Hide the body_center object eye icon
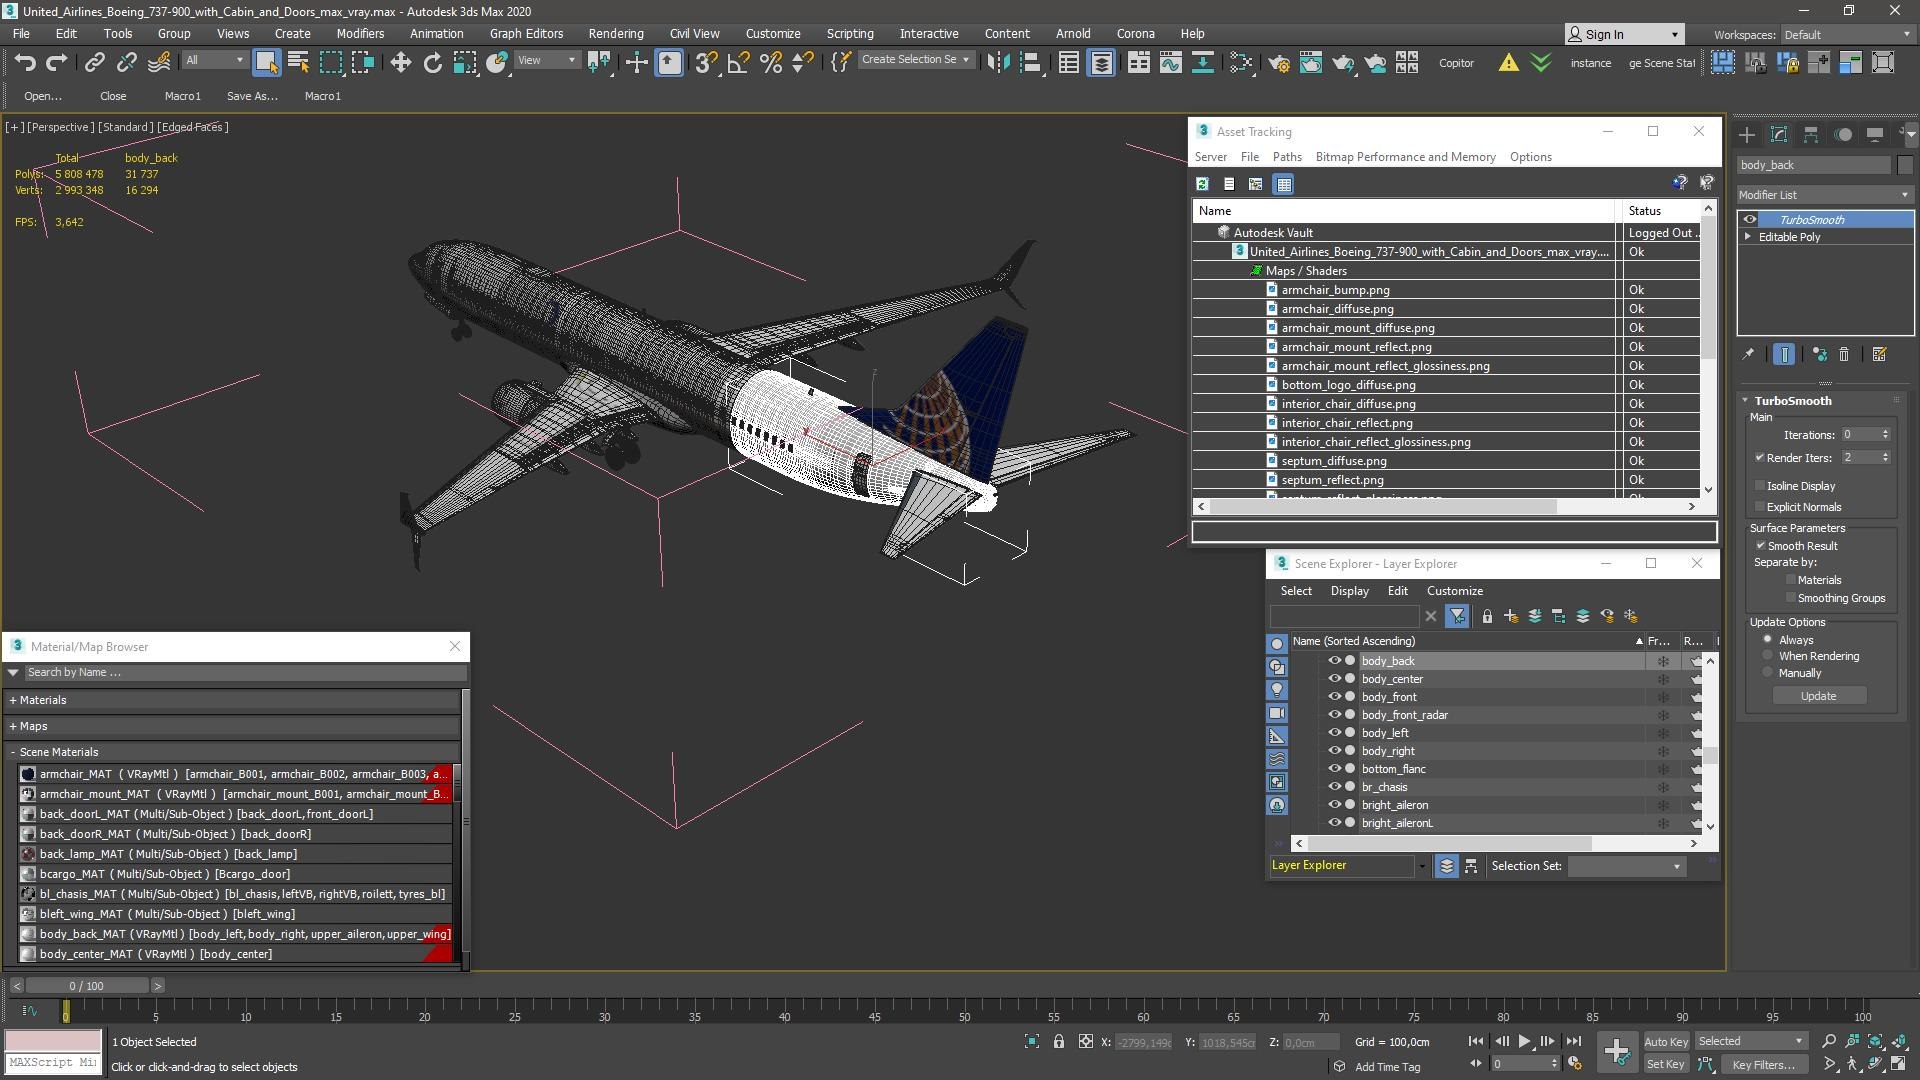The width and height of the screenshot is (1920, 1080). [1333, 679]
